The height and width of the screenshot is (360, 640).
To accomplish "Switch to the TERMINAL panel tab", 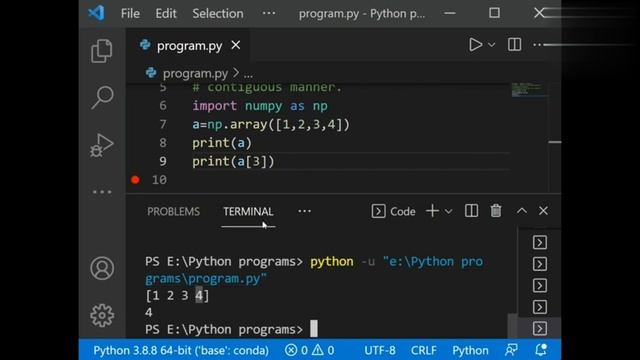I will point(248,211).
